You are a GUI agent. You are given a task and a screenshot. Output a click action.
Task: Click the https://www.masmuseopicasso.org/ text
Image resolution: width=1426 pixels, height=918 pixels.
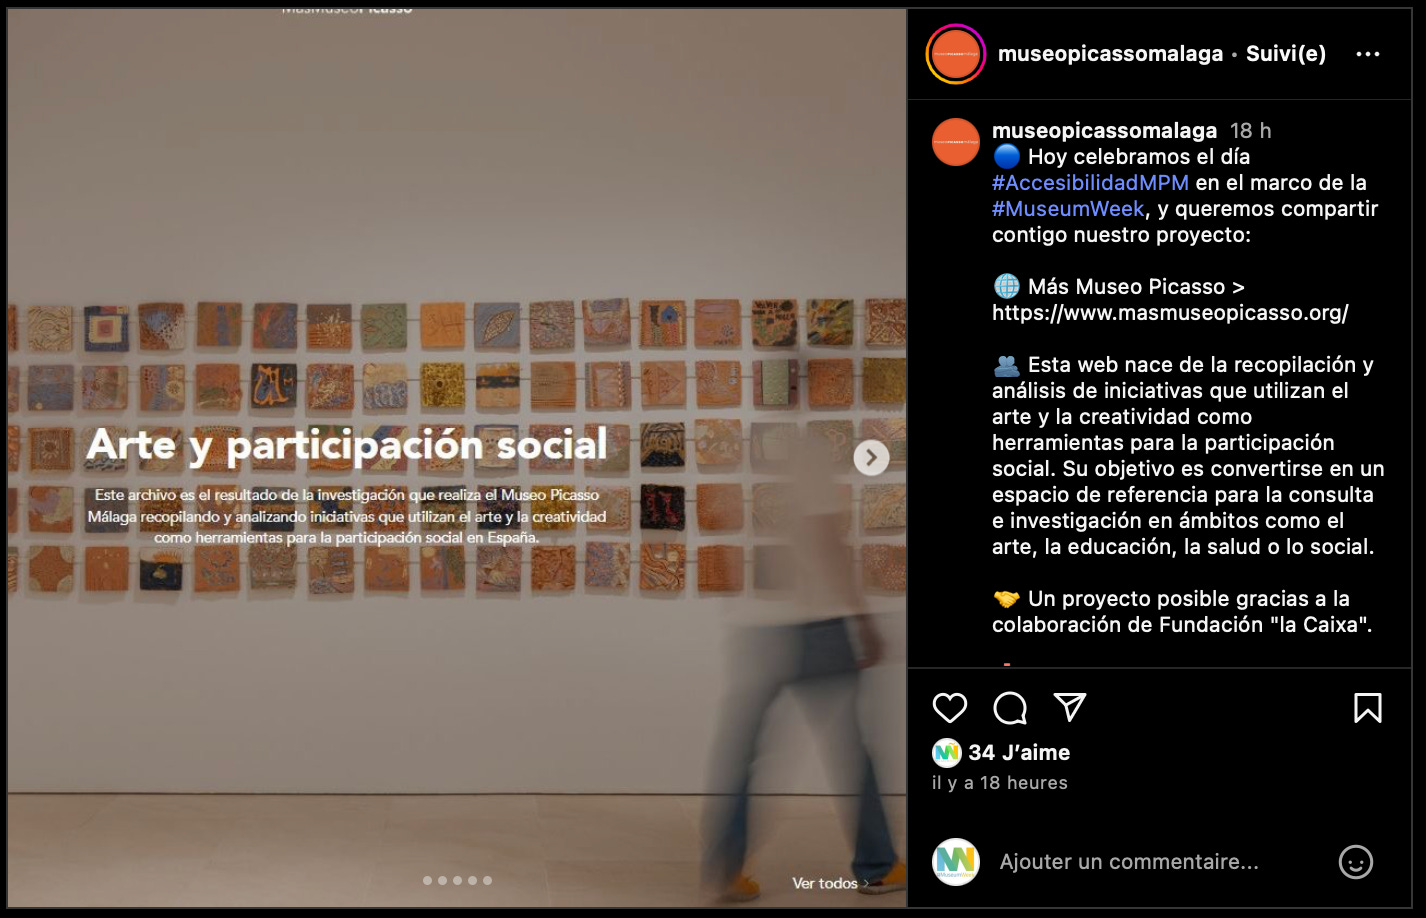[x=1170, y=313]
